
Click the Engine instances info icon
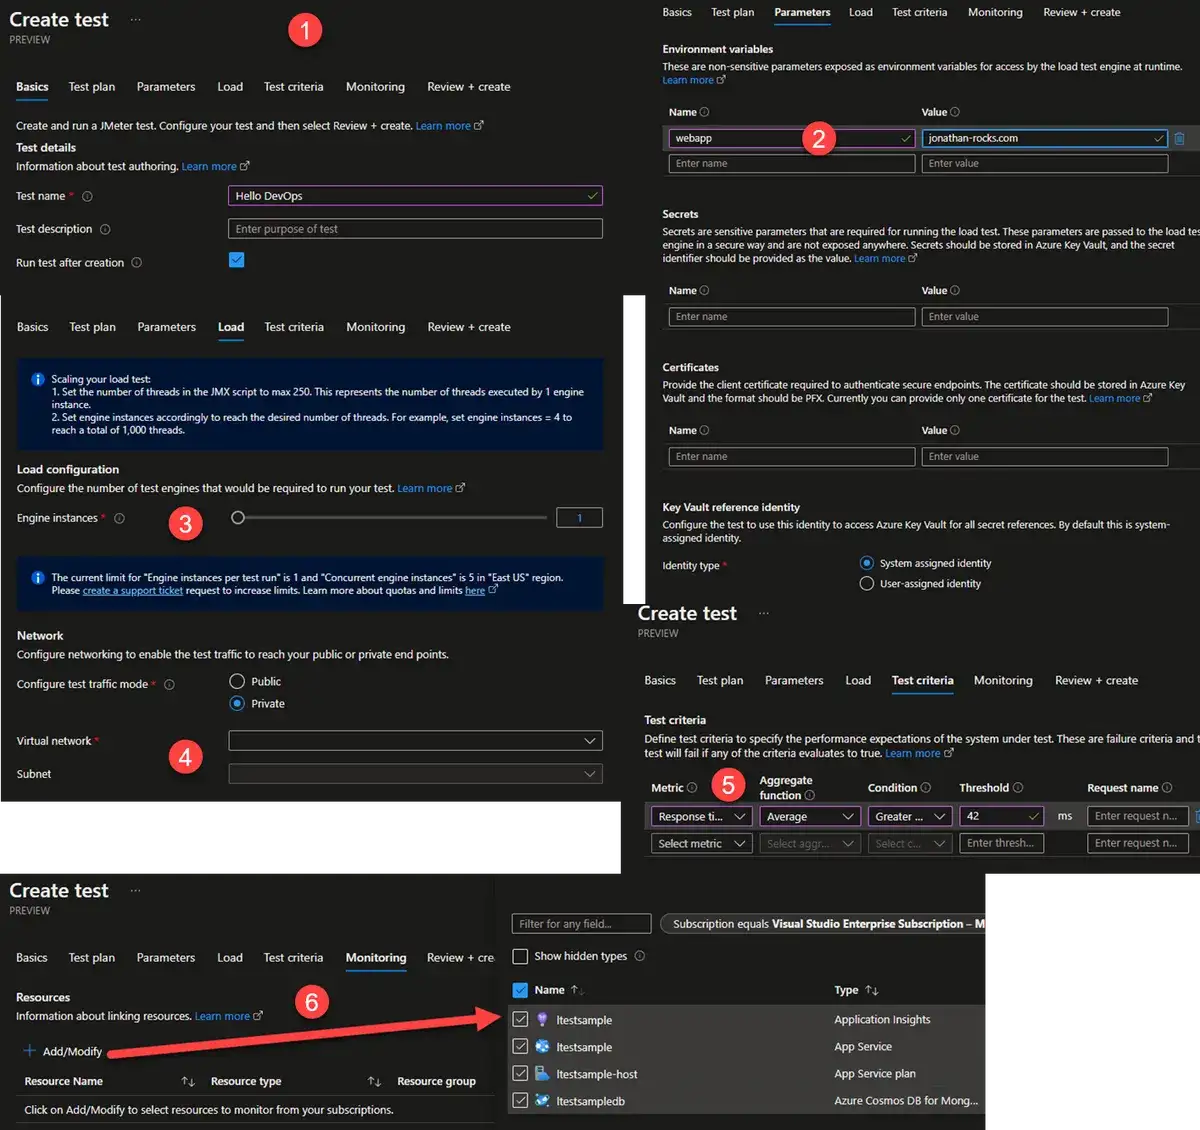120,518
